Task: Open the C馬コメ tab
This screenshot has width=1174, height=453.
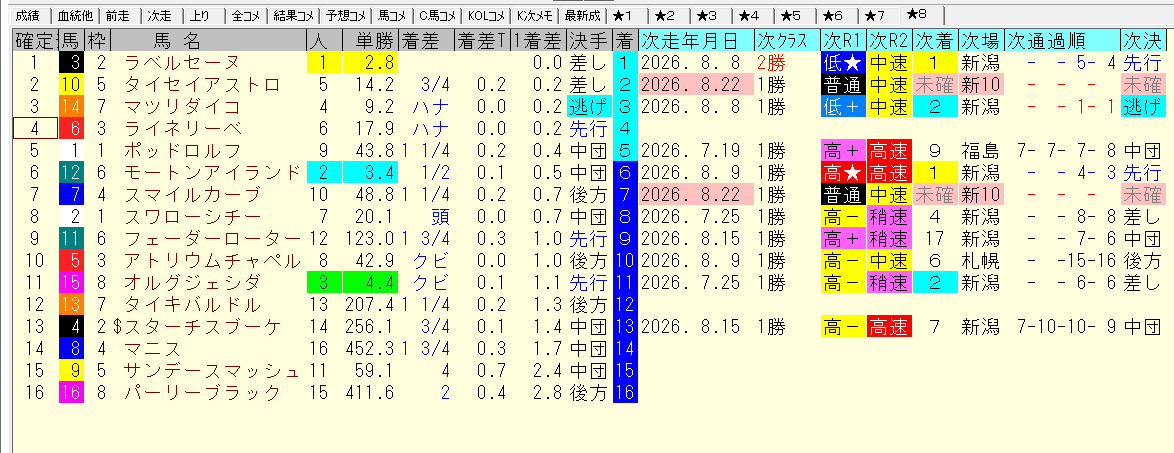Action: click(437, 15)
